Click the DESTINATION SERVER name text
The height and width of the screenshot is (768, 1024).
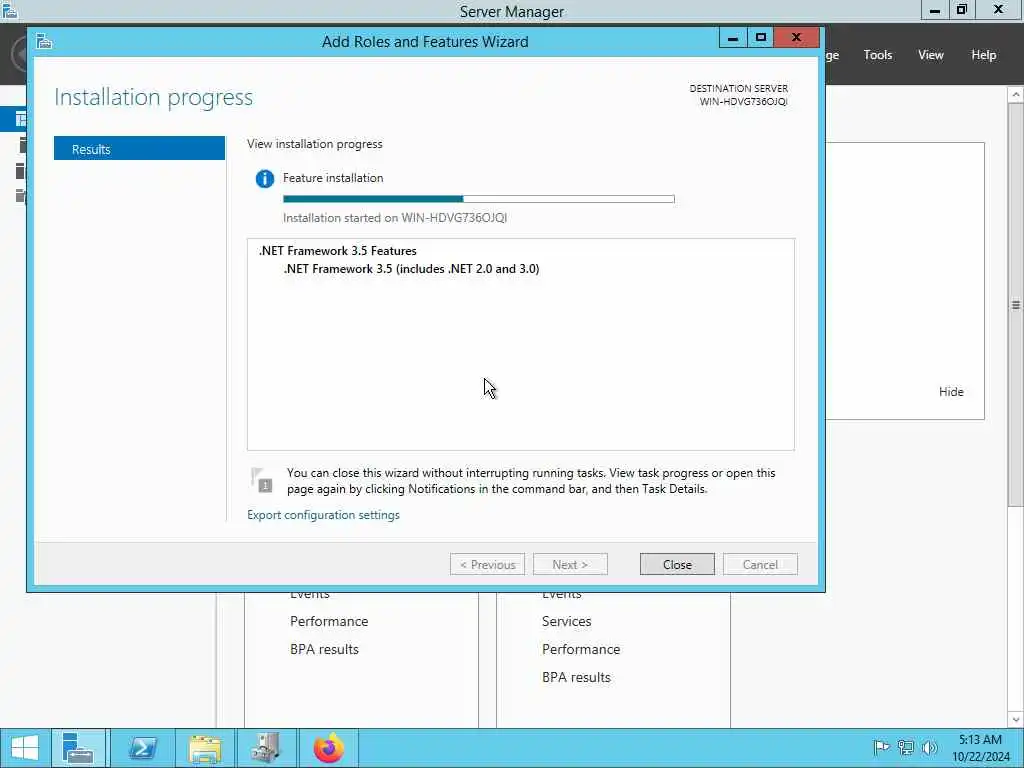pyautogui.click(x=743, y=102)
